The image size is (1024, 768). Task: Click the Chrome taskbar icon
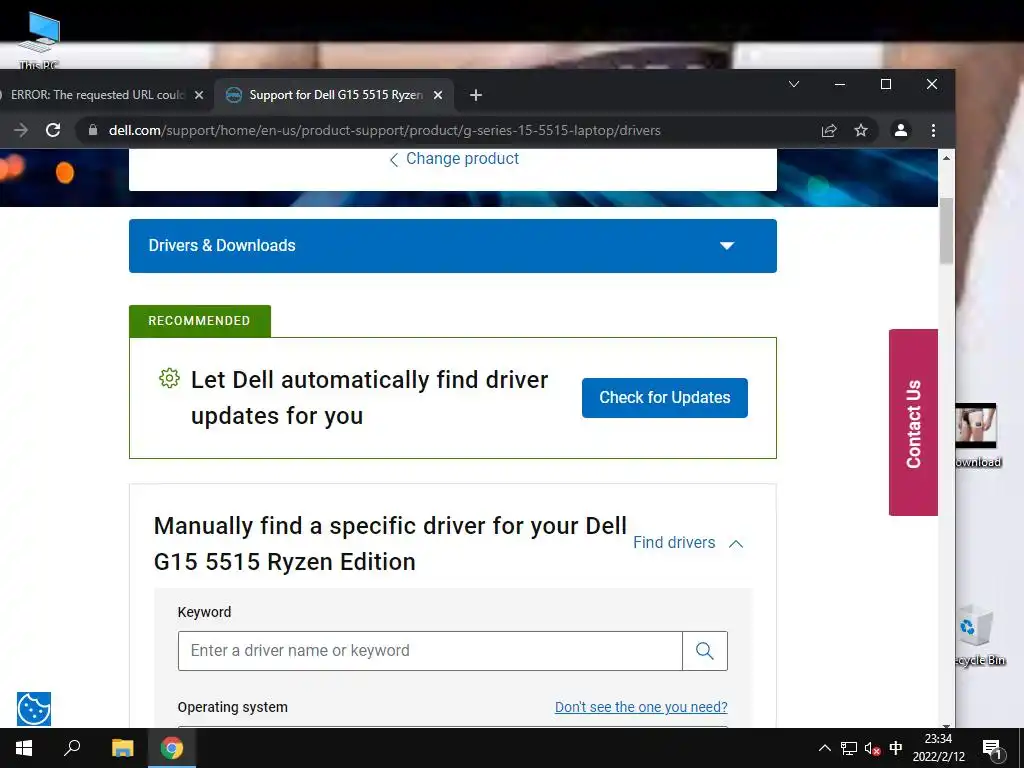click(x=172, y=748)
